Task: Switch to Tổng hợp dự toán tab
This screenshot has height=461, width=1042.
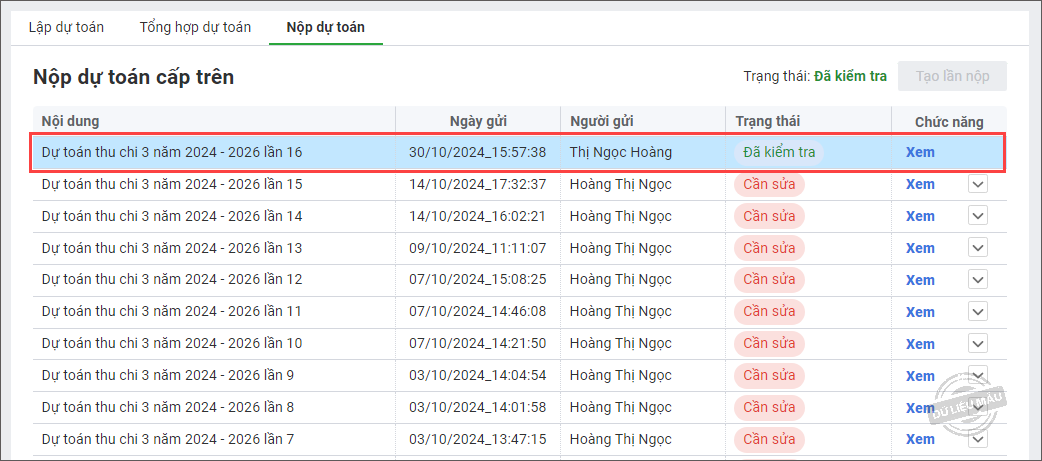Action: 195,27
